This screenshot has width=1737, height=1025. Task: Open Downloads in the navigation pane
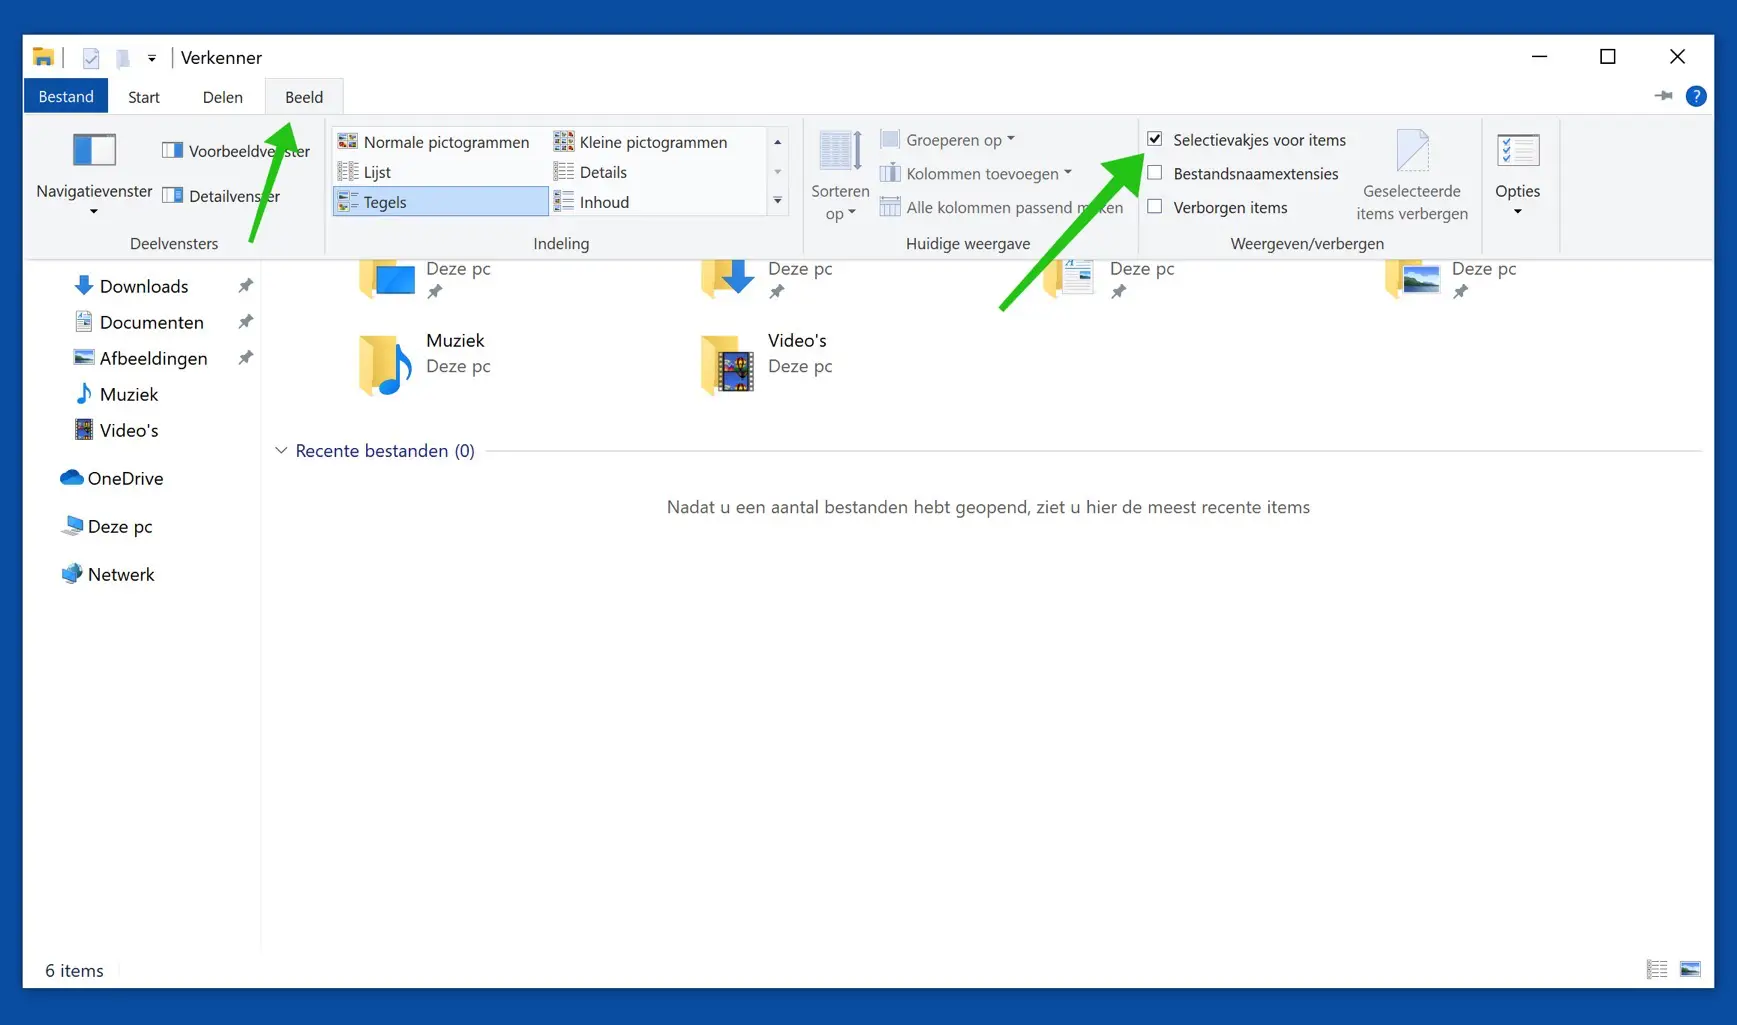tap(144, 286)
